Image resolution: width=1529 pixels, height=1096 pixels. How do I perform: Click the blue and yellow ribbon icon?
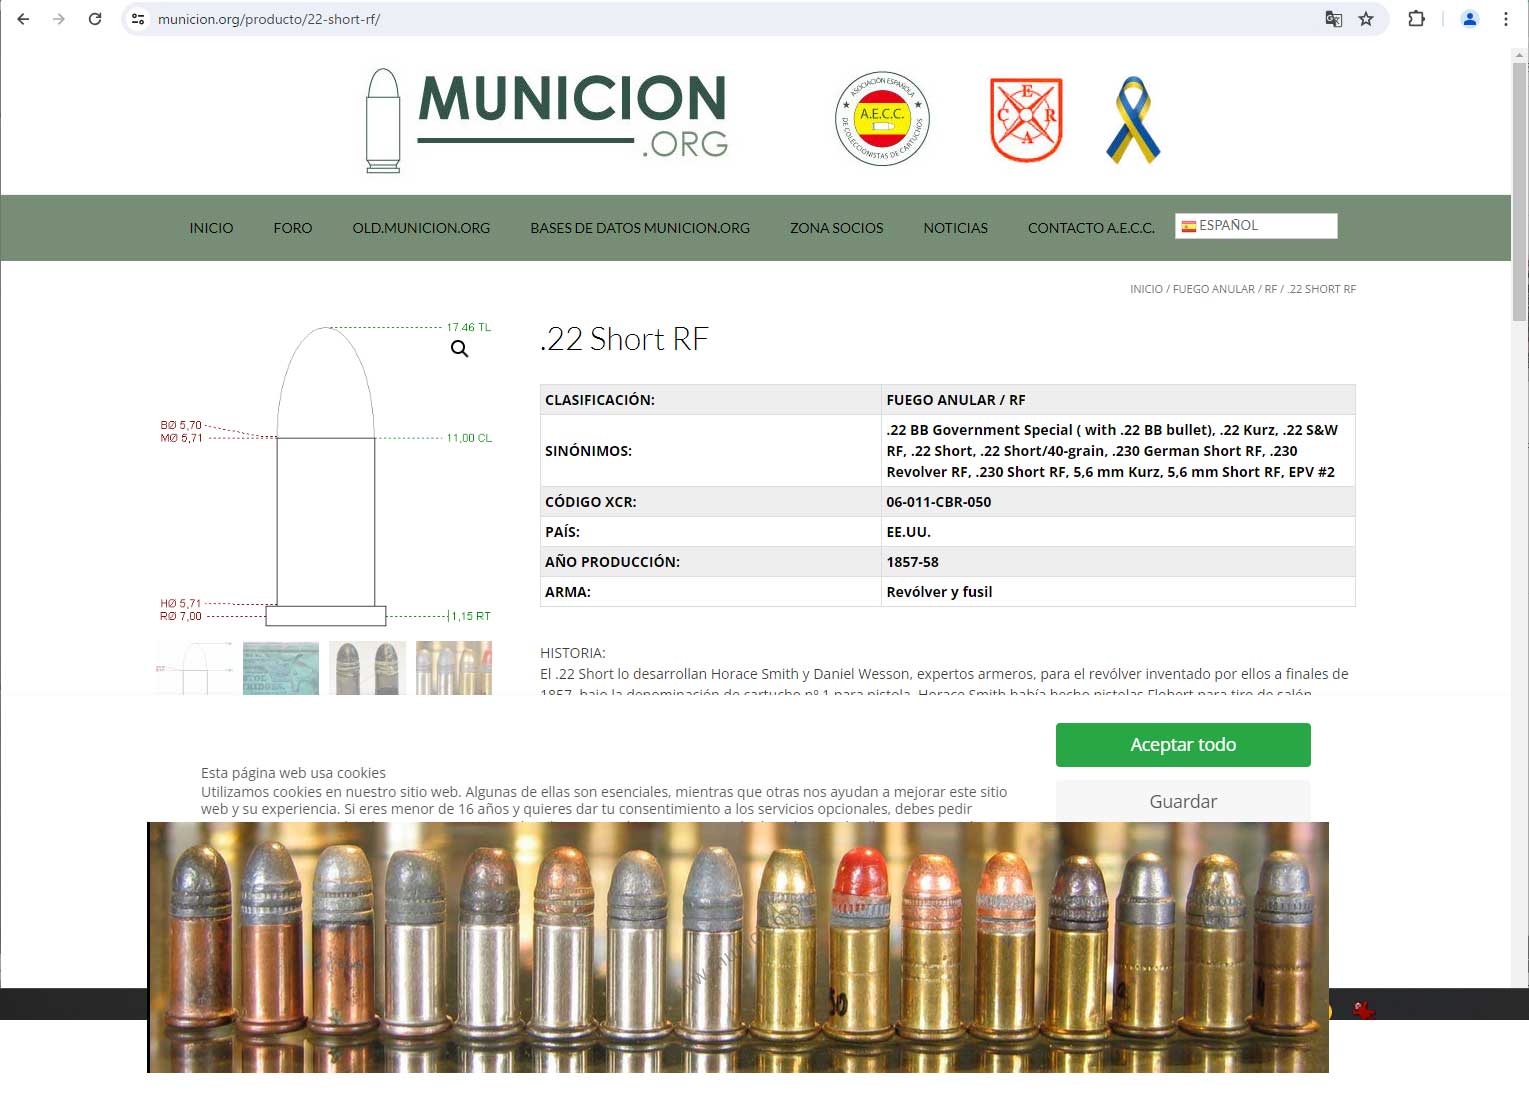1133,120
